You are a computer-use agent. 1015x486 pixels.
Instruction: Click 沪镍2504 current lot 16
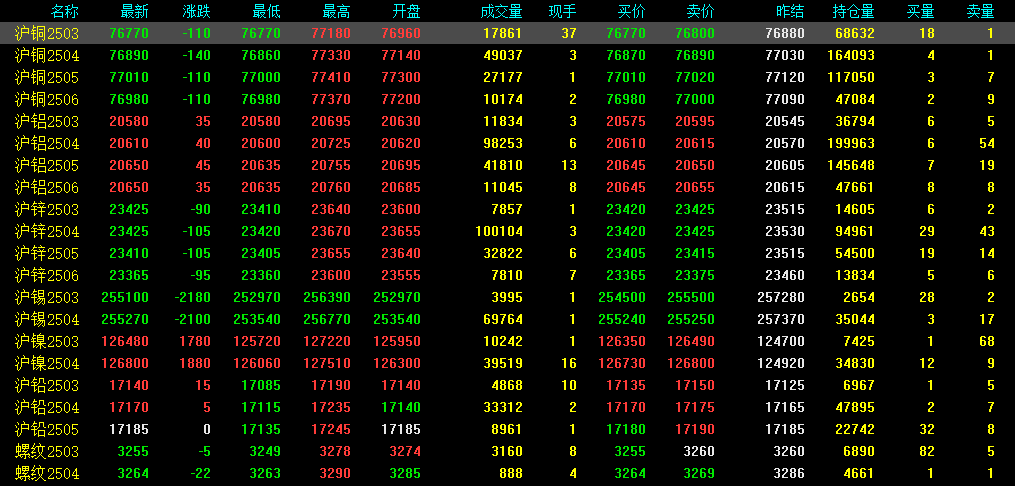[569, 364]
